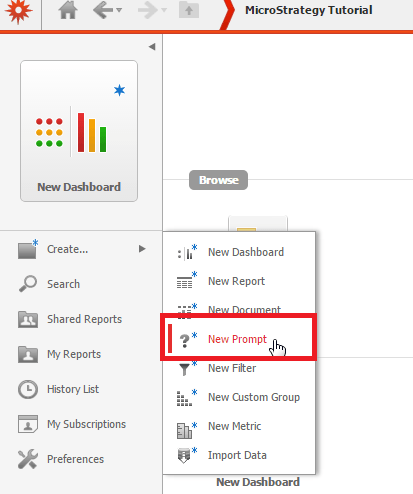
Task: Expand the Create... submenu arrow
Action: (x=142, y=249)
